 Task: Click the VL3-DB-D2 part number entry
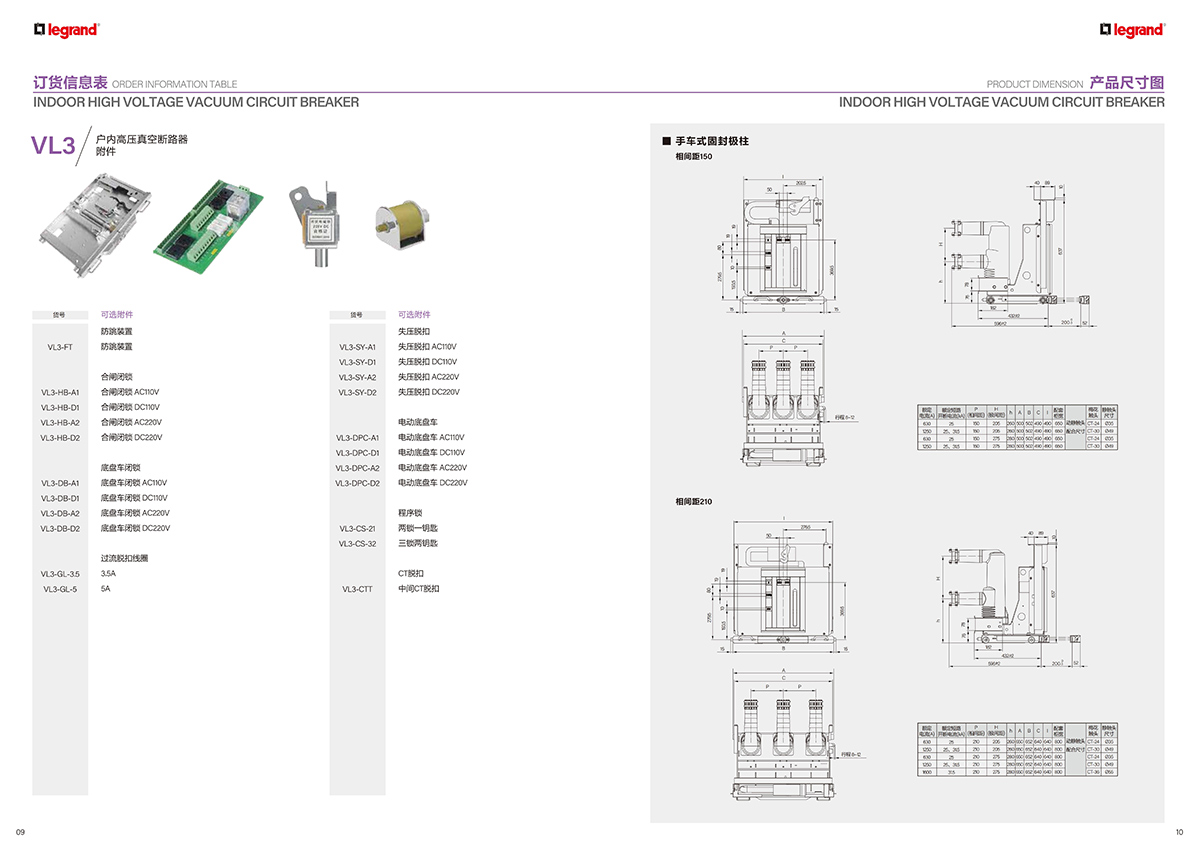(x=60, y=528)
